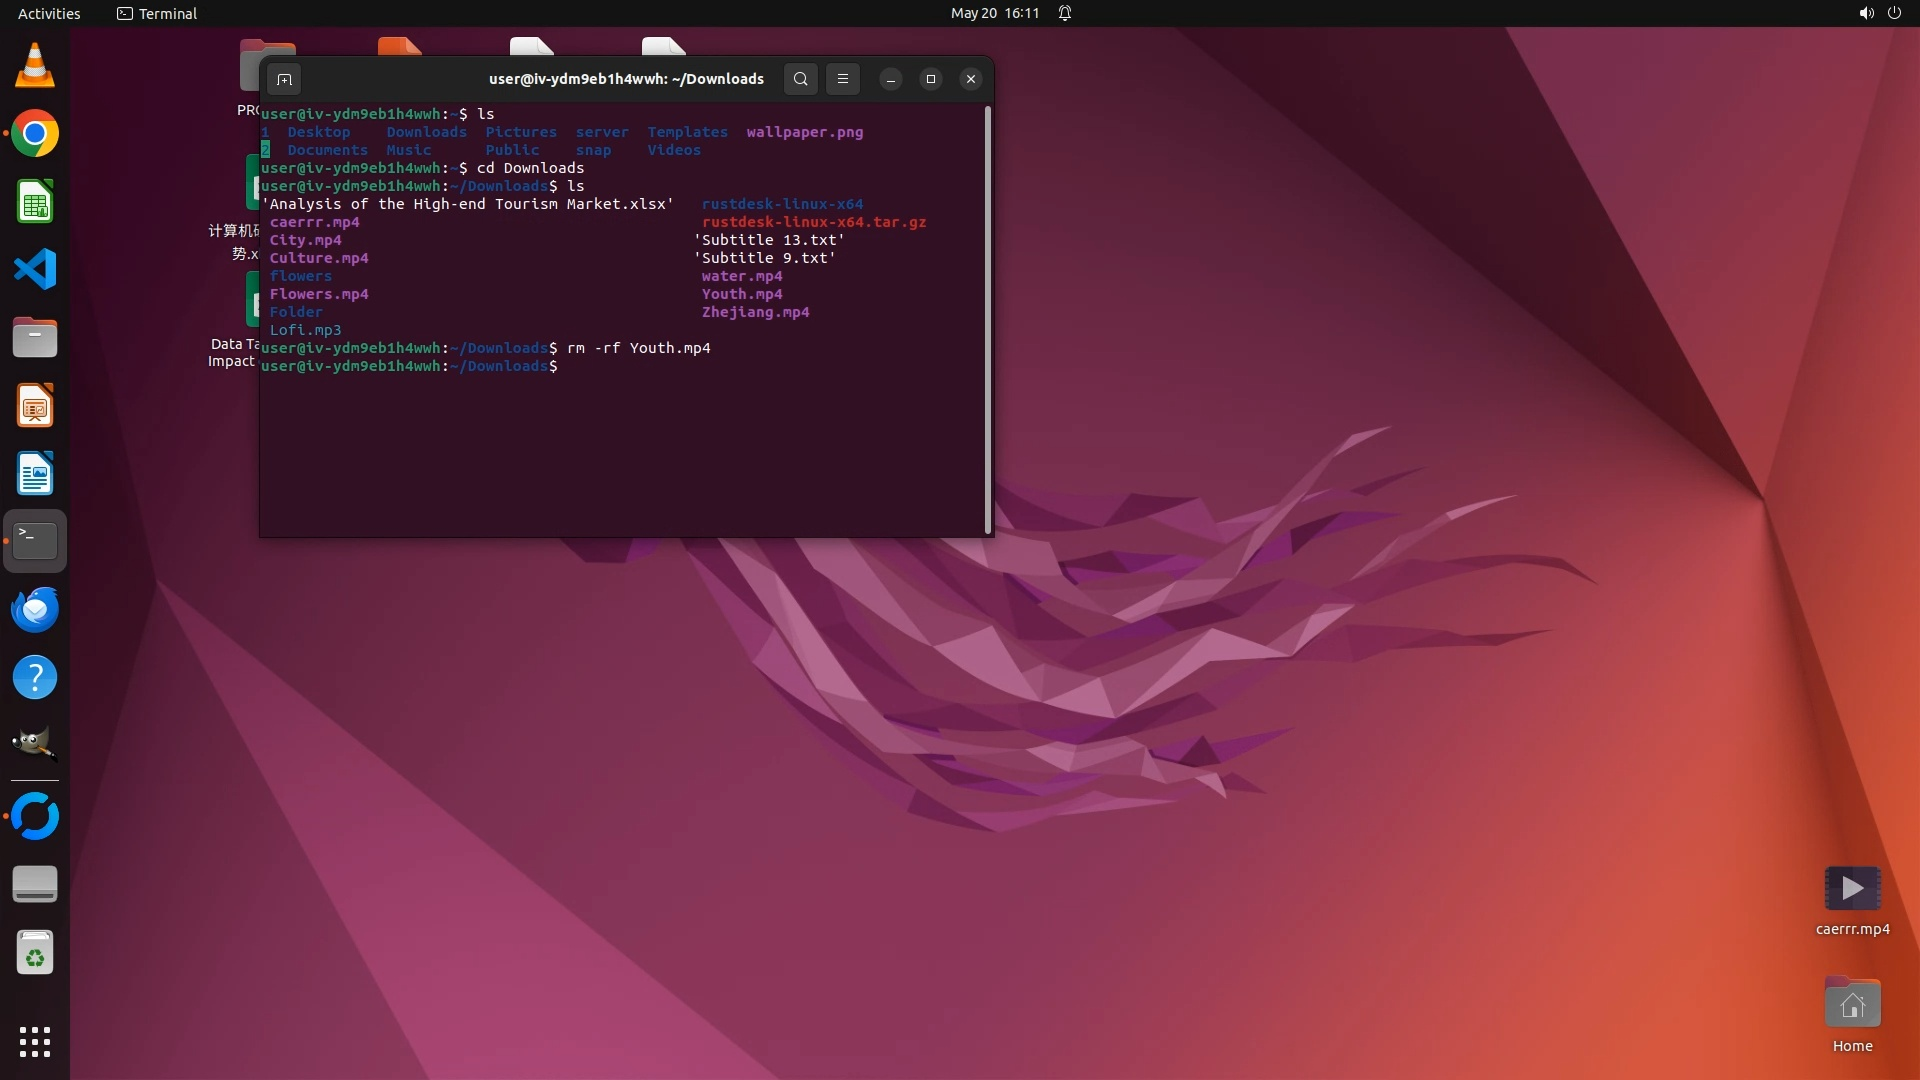The width and height of the screenshot is (1920, 1080).
Task: Show Applications grid
Action: coord(35,1042)
